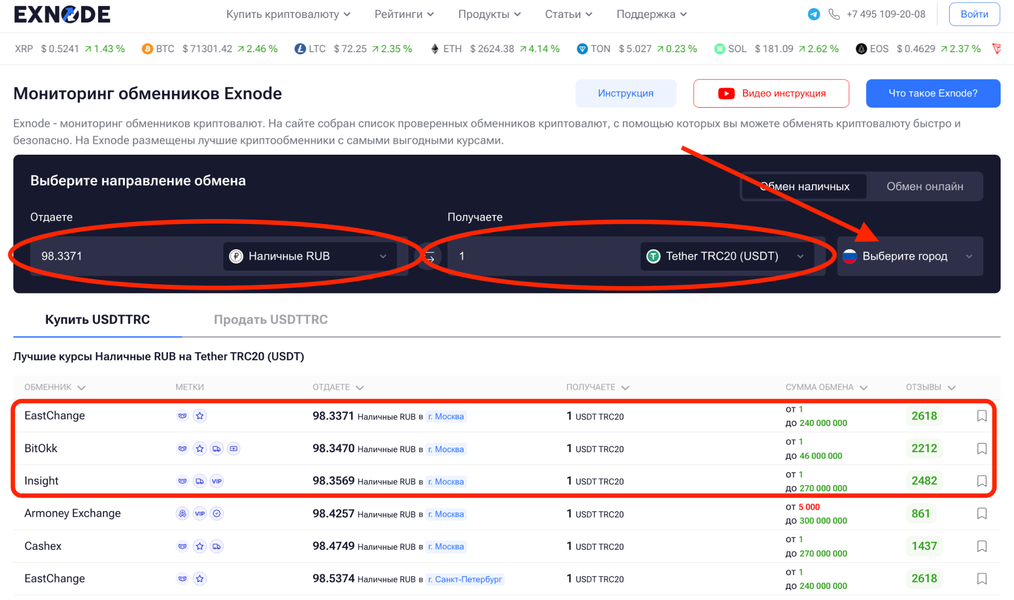Click the star badge on Cashex row
Image resolution: width=1014 pixels, height=600 pixels.
(200, 547)
